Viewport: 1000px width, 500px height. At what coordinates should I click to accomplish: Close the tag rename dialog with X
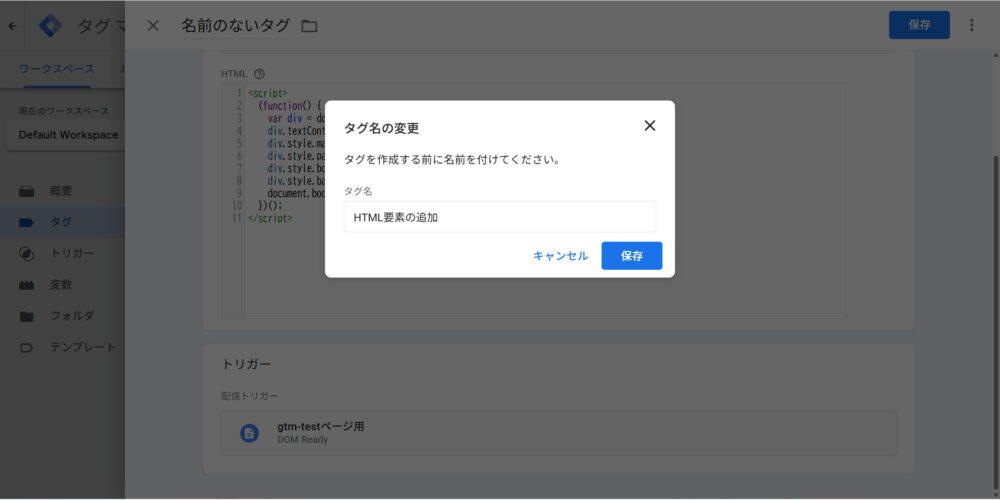coord(650,126)
